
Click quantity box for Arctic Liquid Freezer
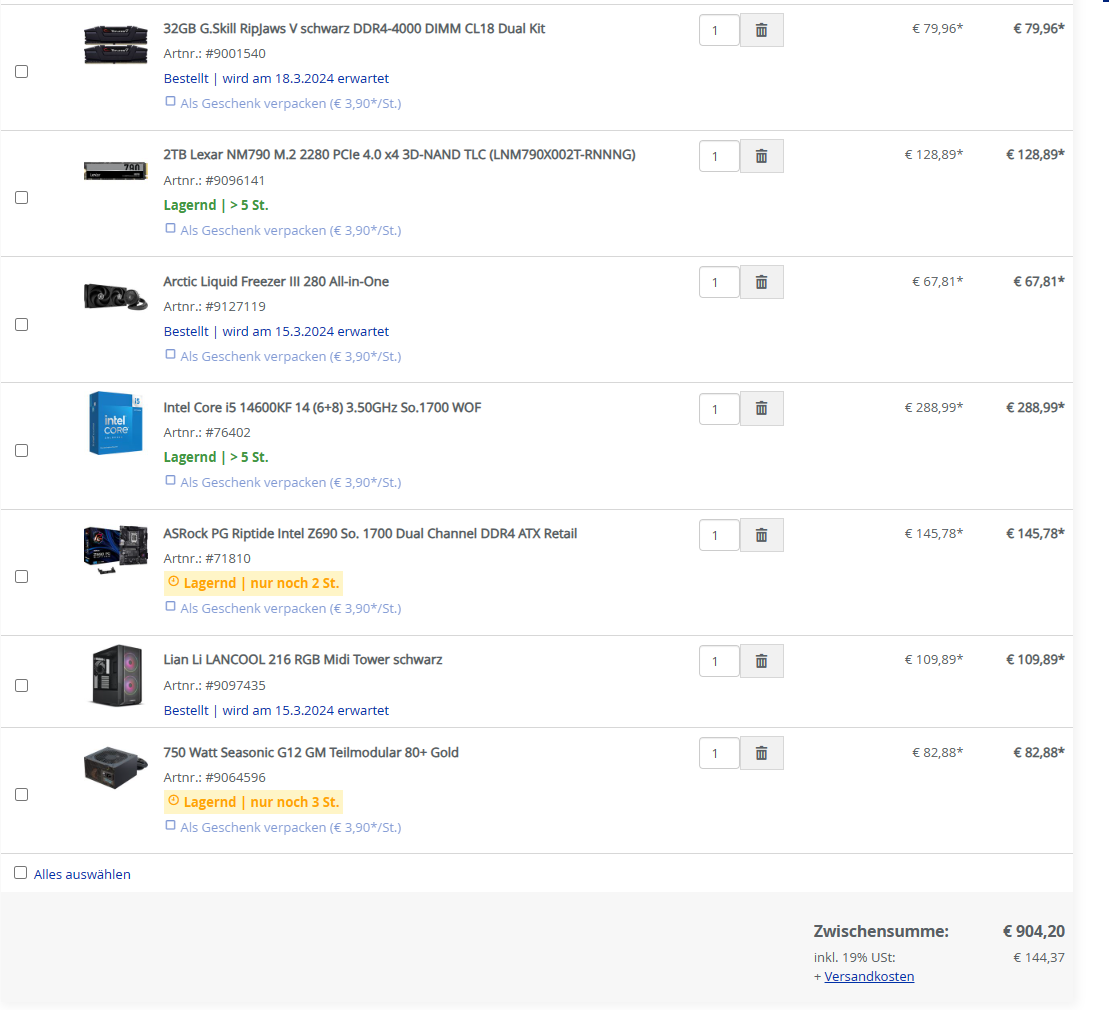click(719, 282)
